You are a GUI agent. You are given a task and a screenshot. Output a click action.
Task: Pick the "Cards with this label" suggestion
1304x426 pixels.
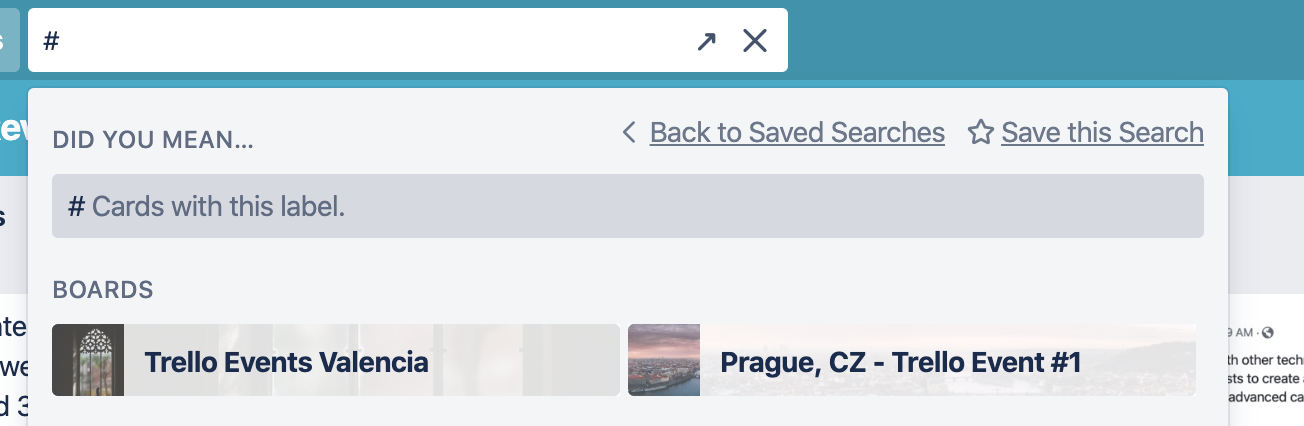[x=628, y=206]
